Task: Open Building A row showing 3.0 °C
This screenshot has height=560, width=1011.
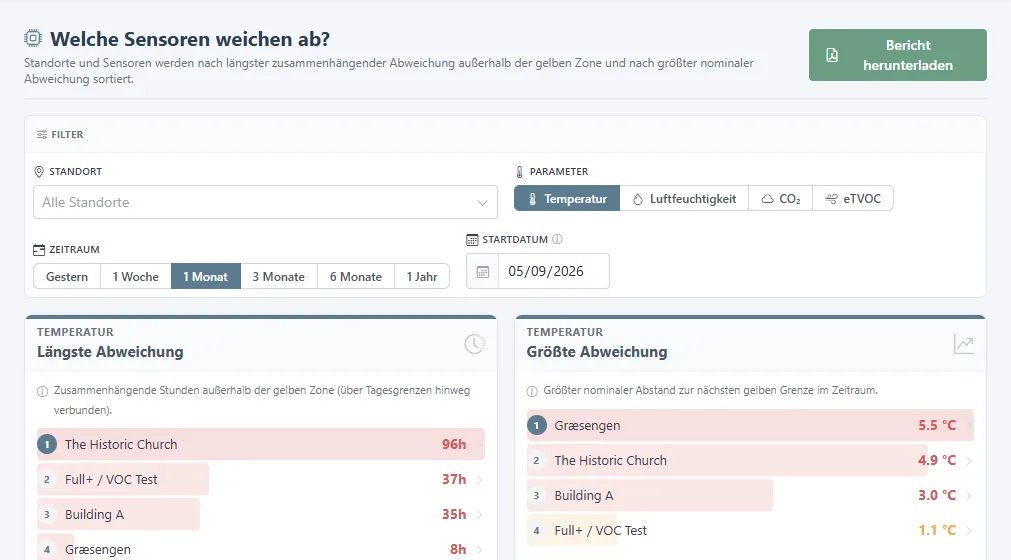Action: click(x=750, y=496)
